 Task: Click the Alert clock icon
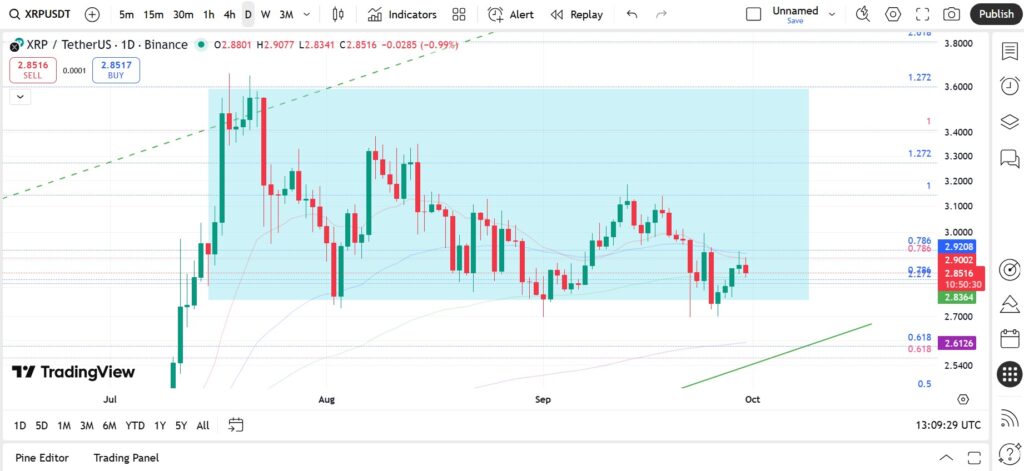(x=496, y=14)
